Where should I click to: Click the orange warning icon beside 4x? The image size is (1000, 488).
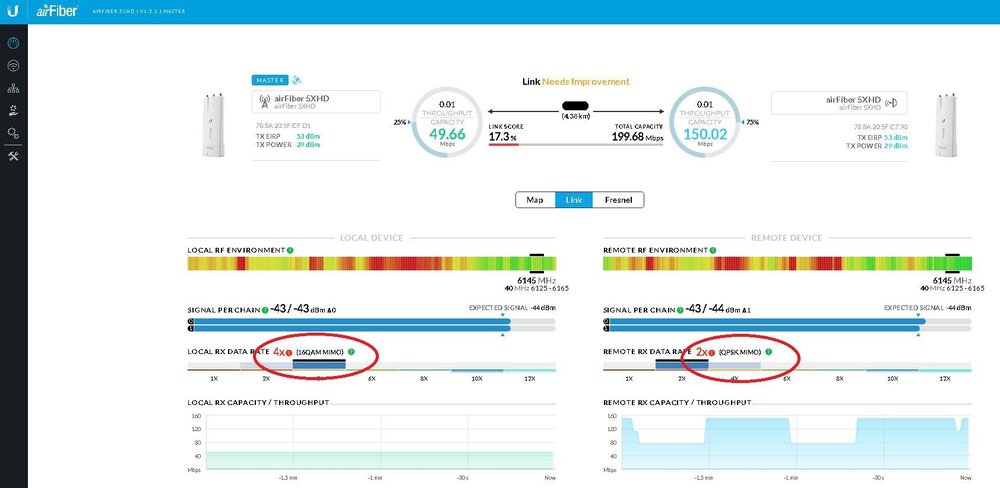tap(289, 352)
